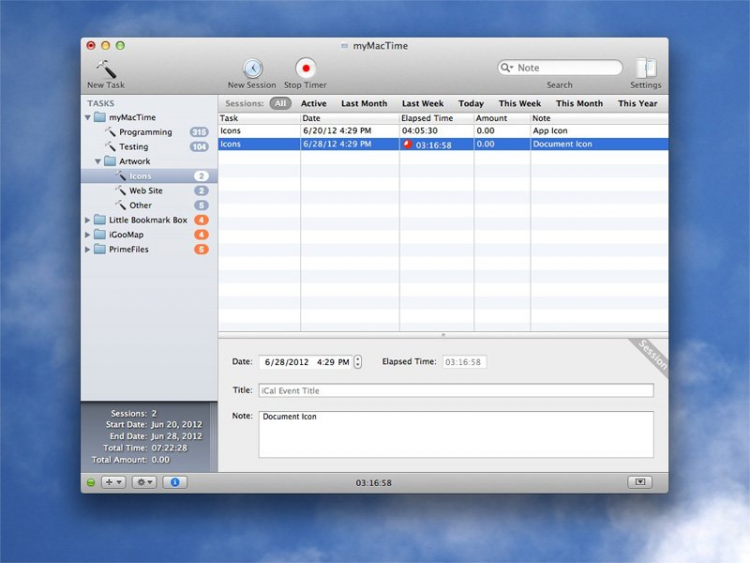Click the Programming hammer icon
Viewport: 750px width, 563px height.
pos(110,132)
